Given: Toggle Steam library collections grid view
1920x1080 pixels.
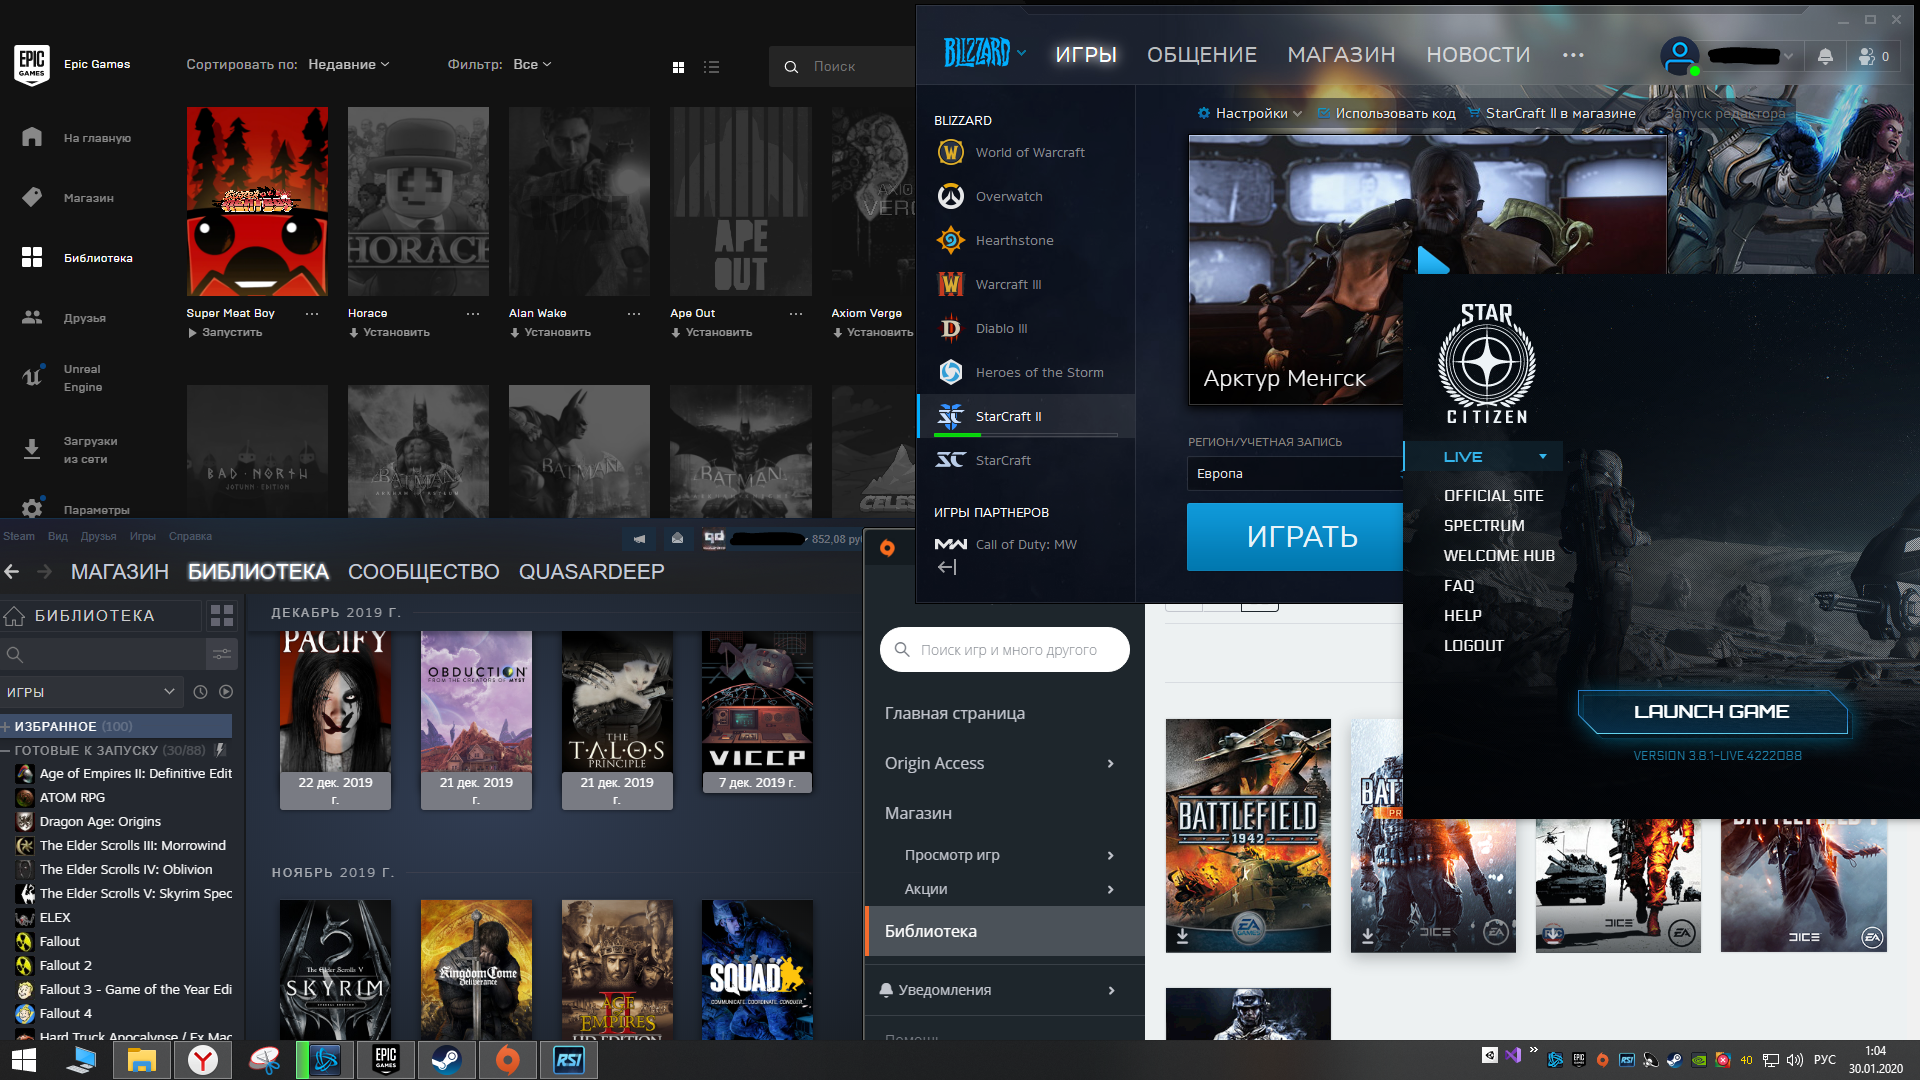Looking at the screenshot, I should pyautogui.click(x=221, y=615).
